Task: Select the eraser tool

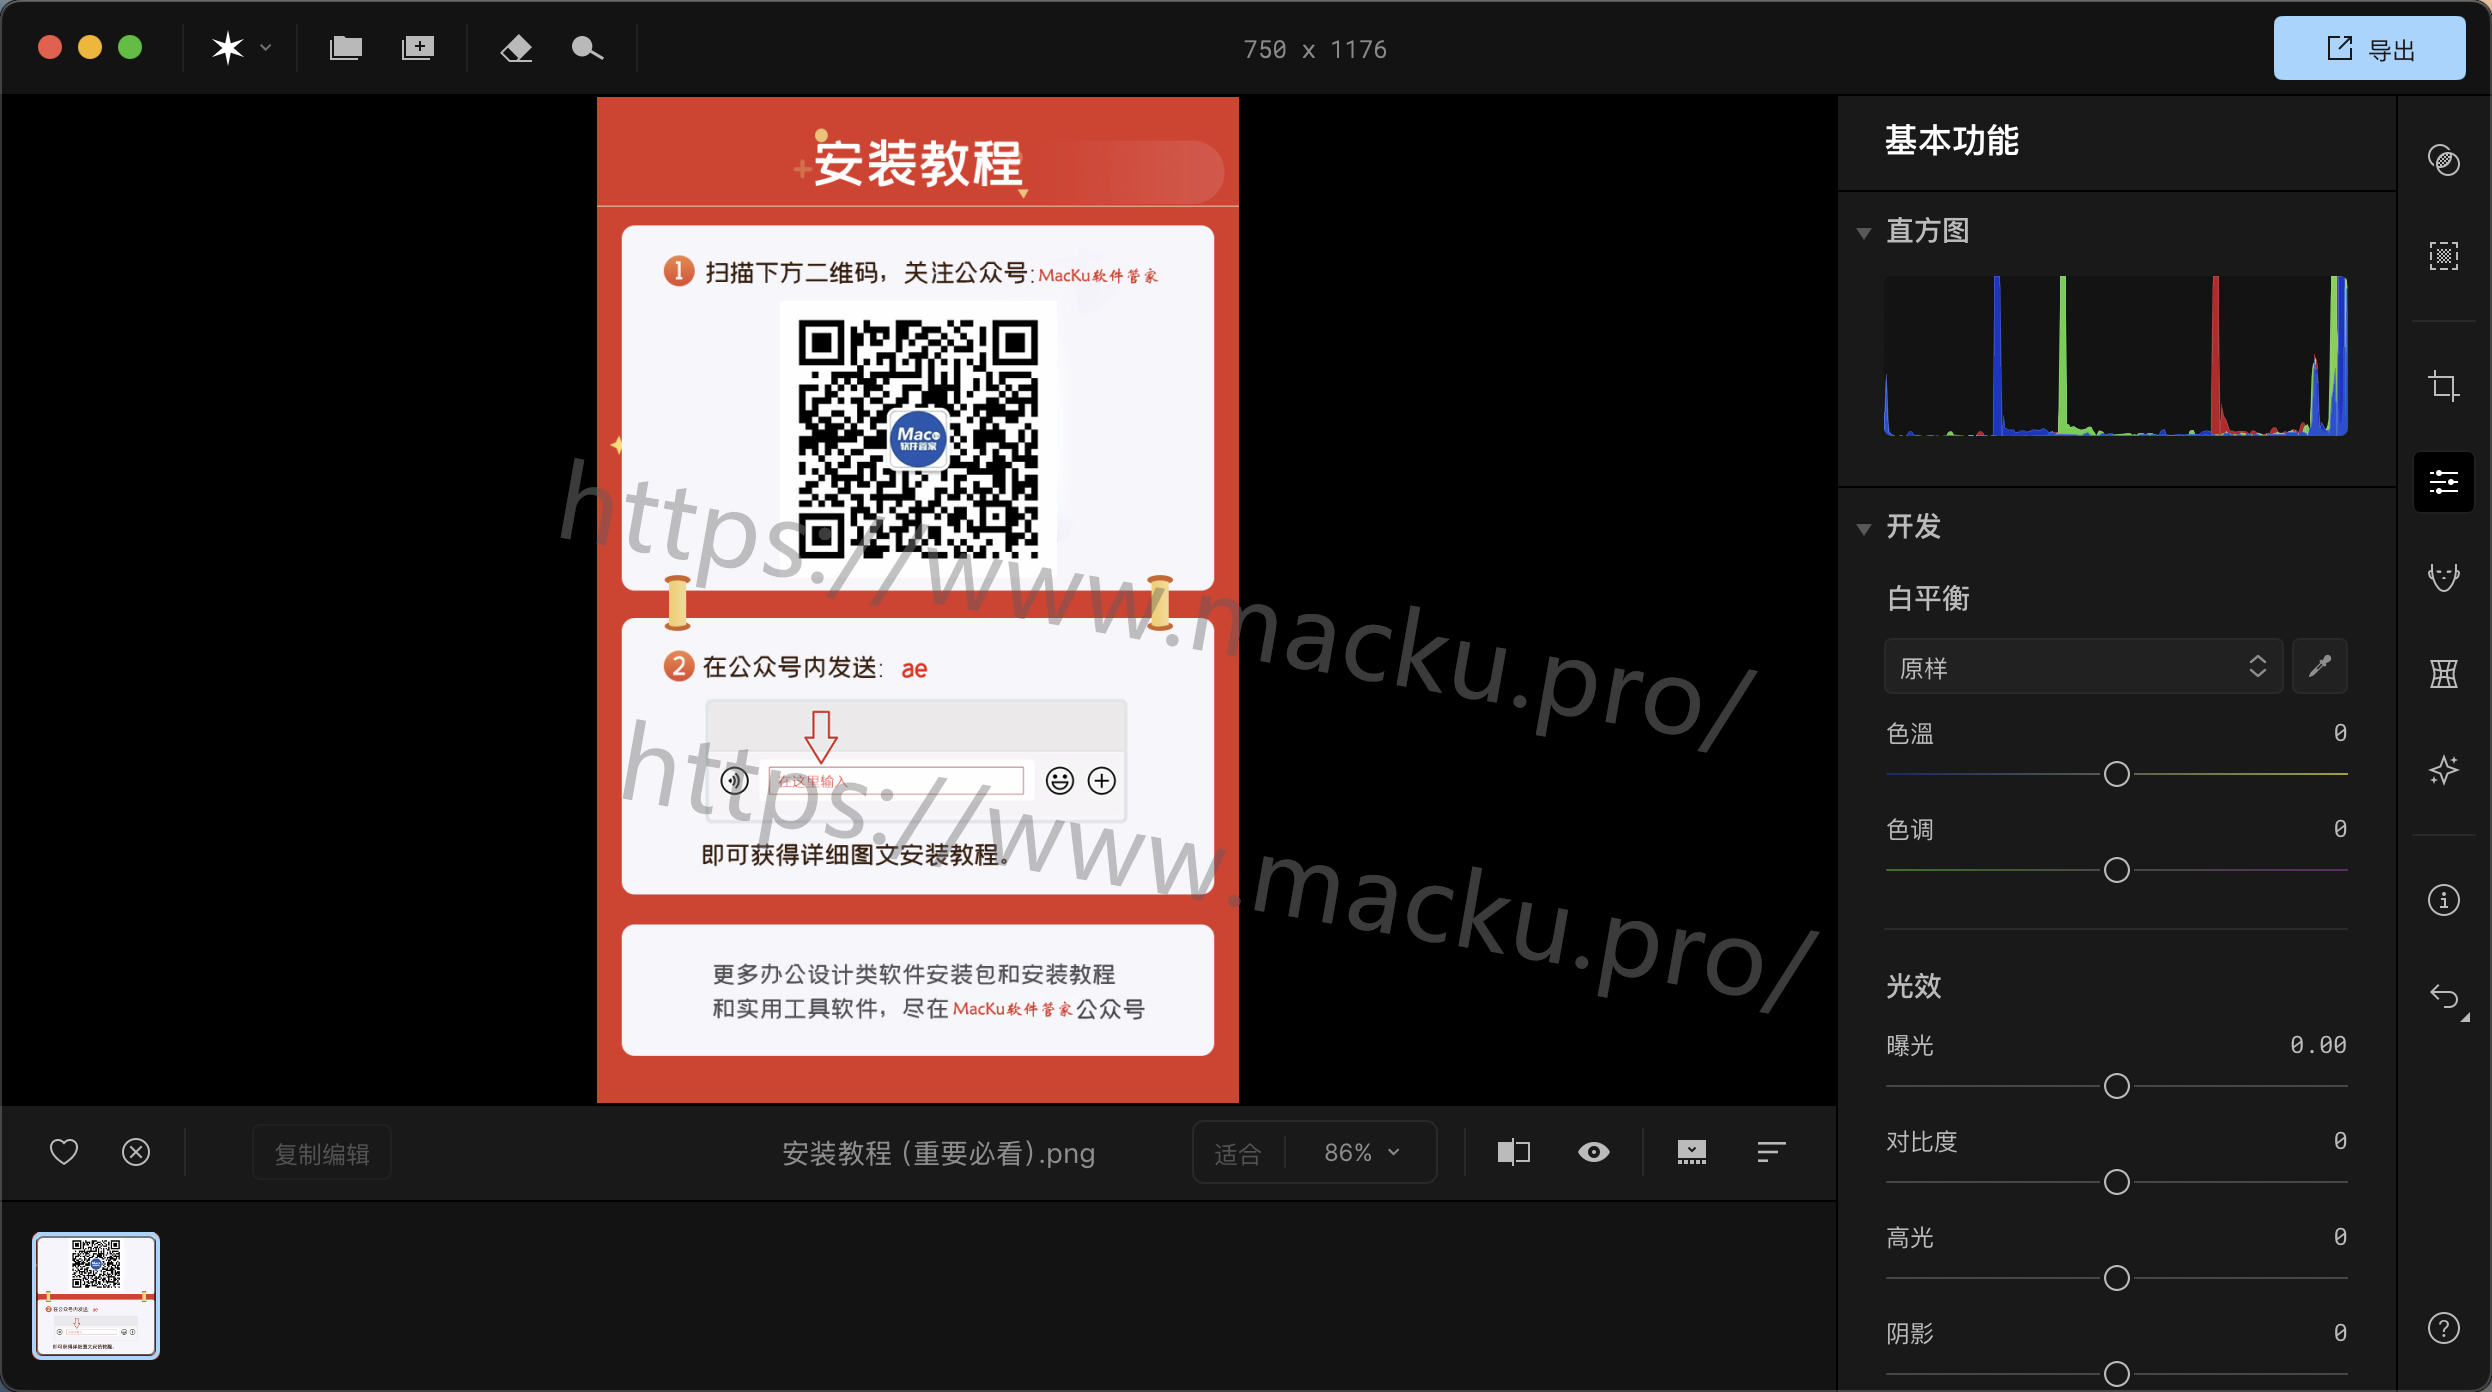Action: pos(516,48)
